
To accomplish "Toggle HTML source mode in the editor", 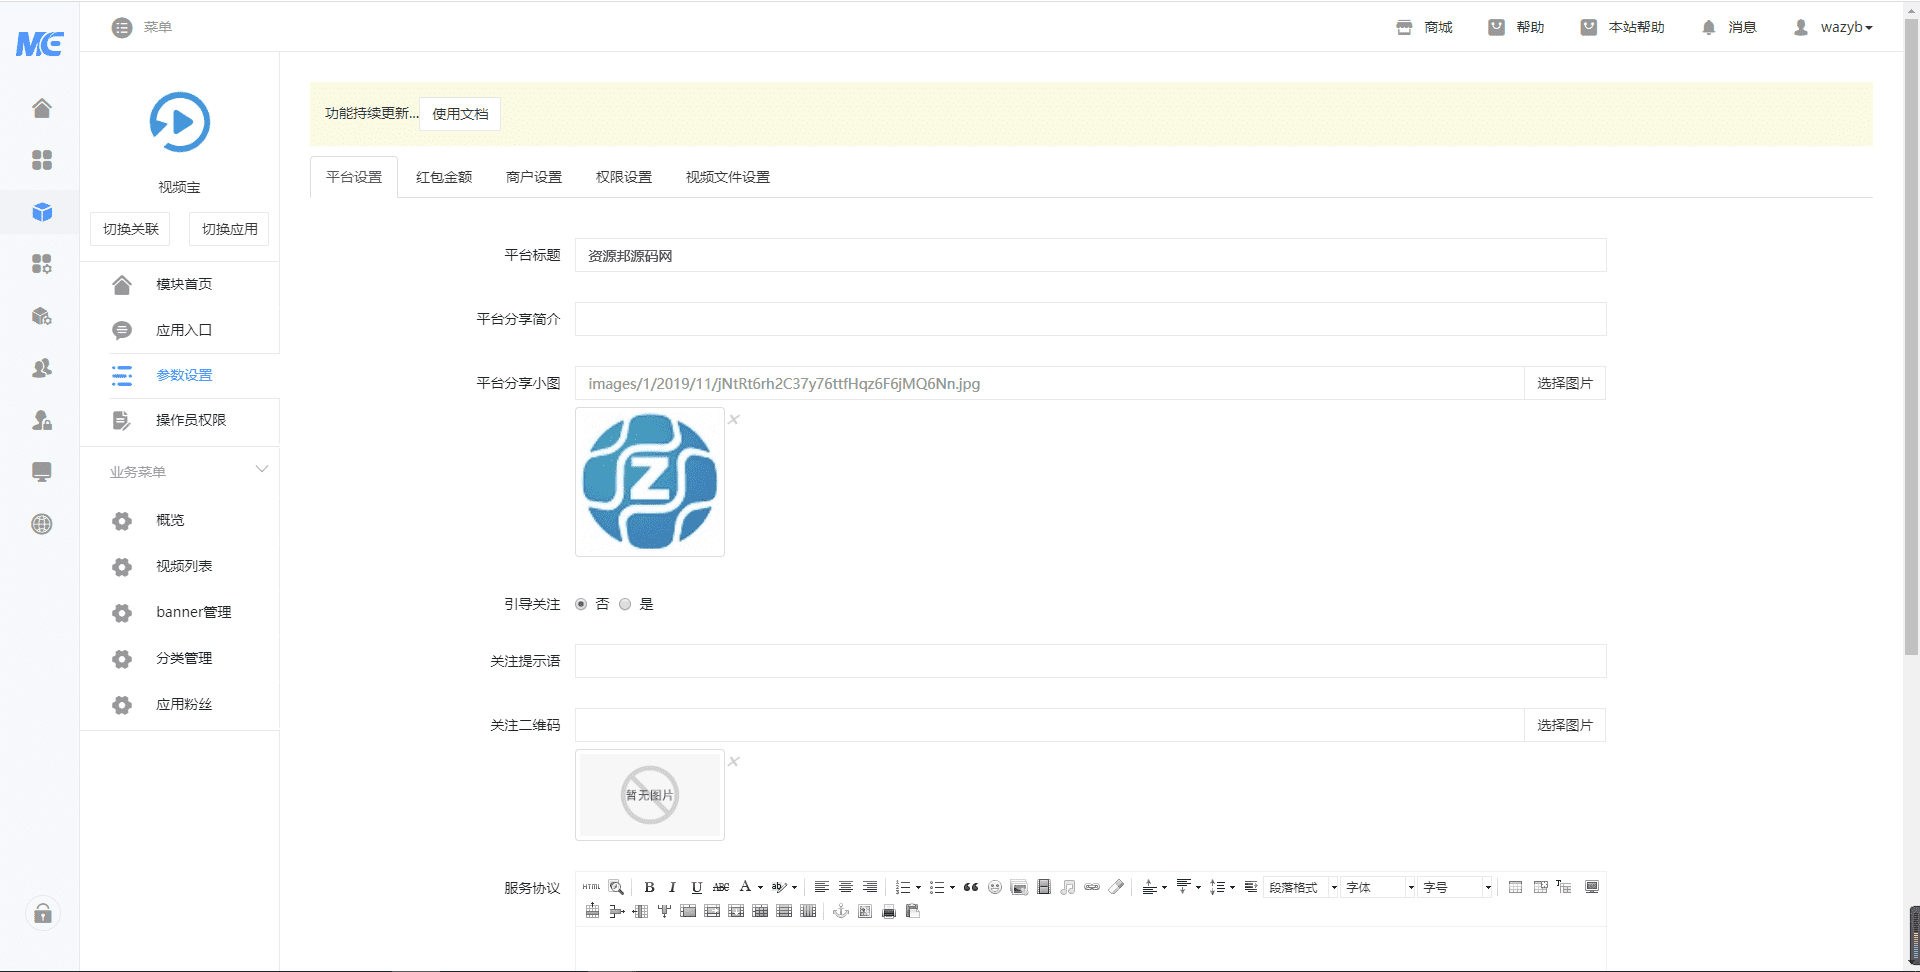I will 592,887.
